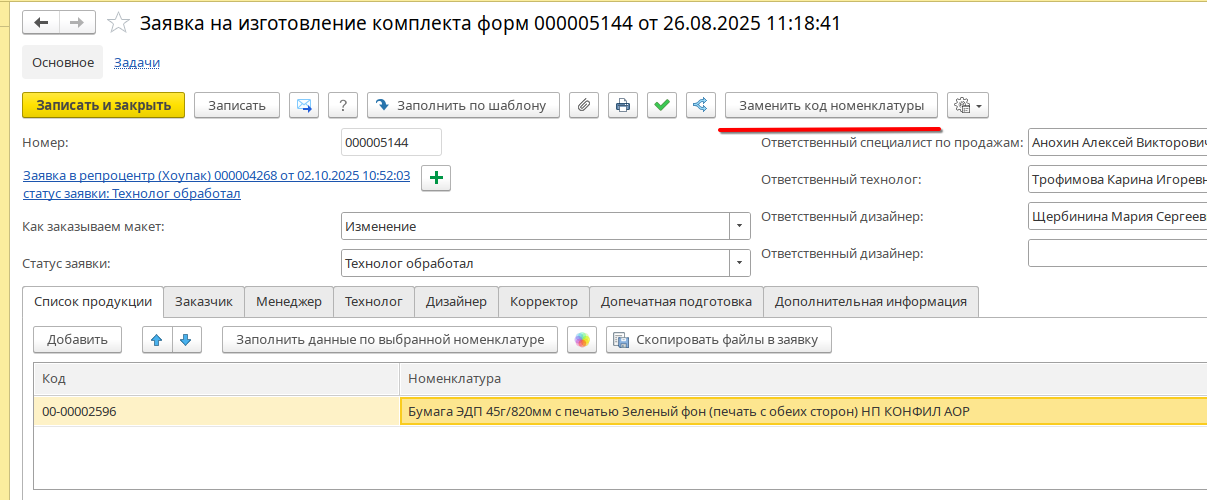The height and width of the screenshot is (500, 1207).
Task: Open the 'Заявка в репроцентр (Хоупак)' link
Action: coord(216,175)
